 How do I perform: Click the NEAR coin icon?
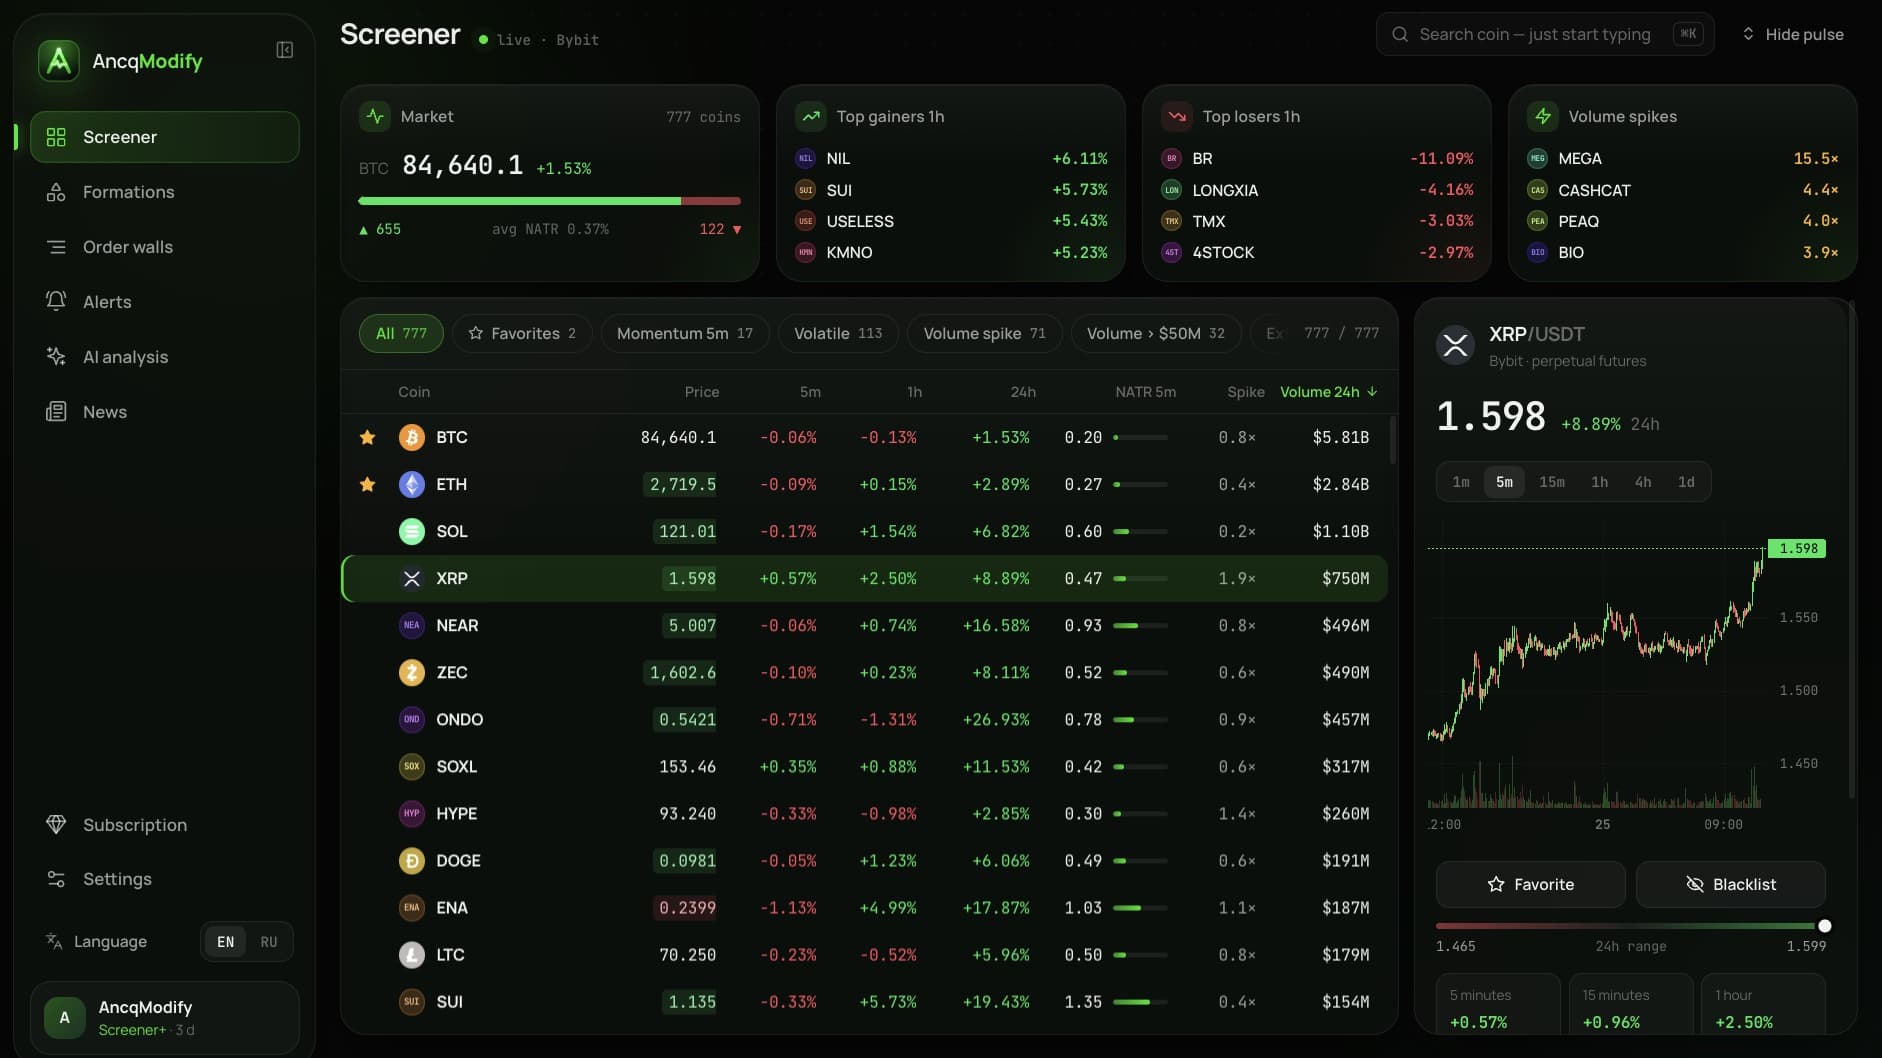pos(412,625)
